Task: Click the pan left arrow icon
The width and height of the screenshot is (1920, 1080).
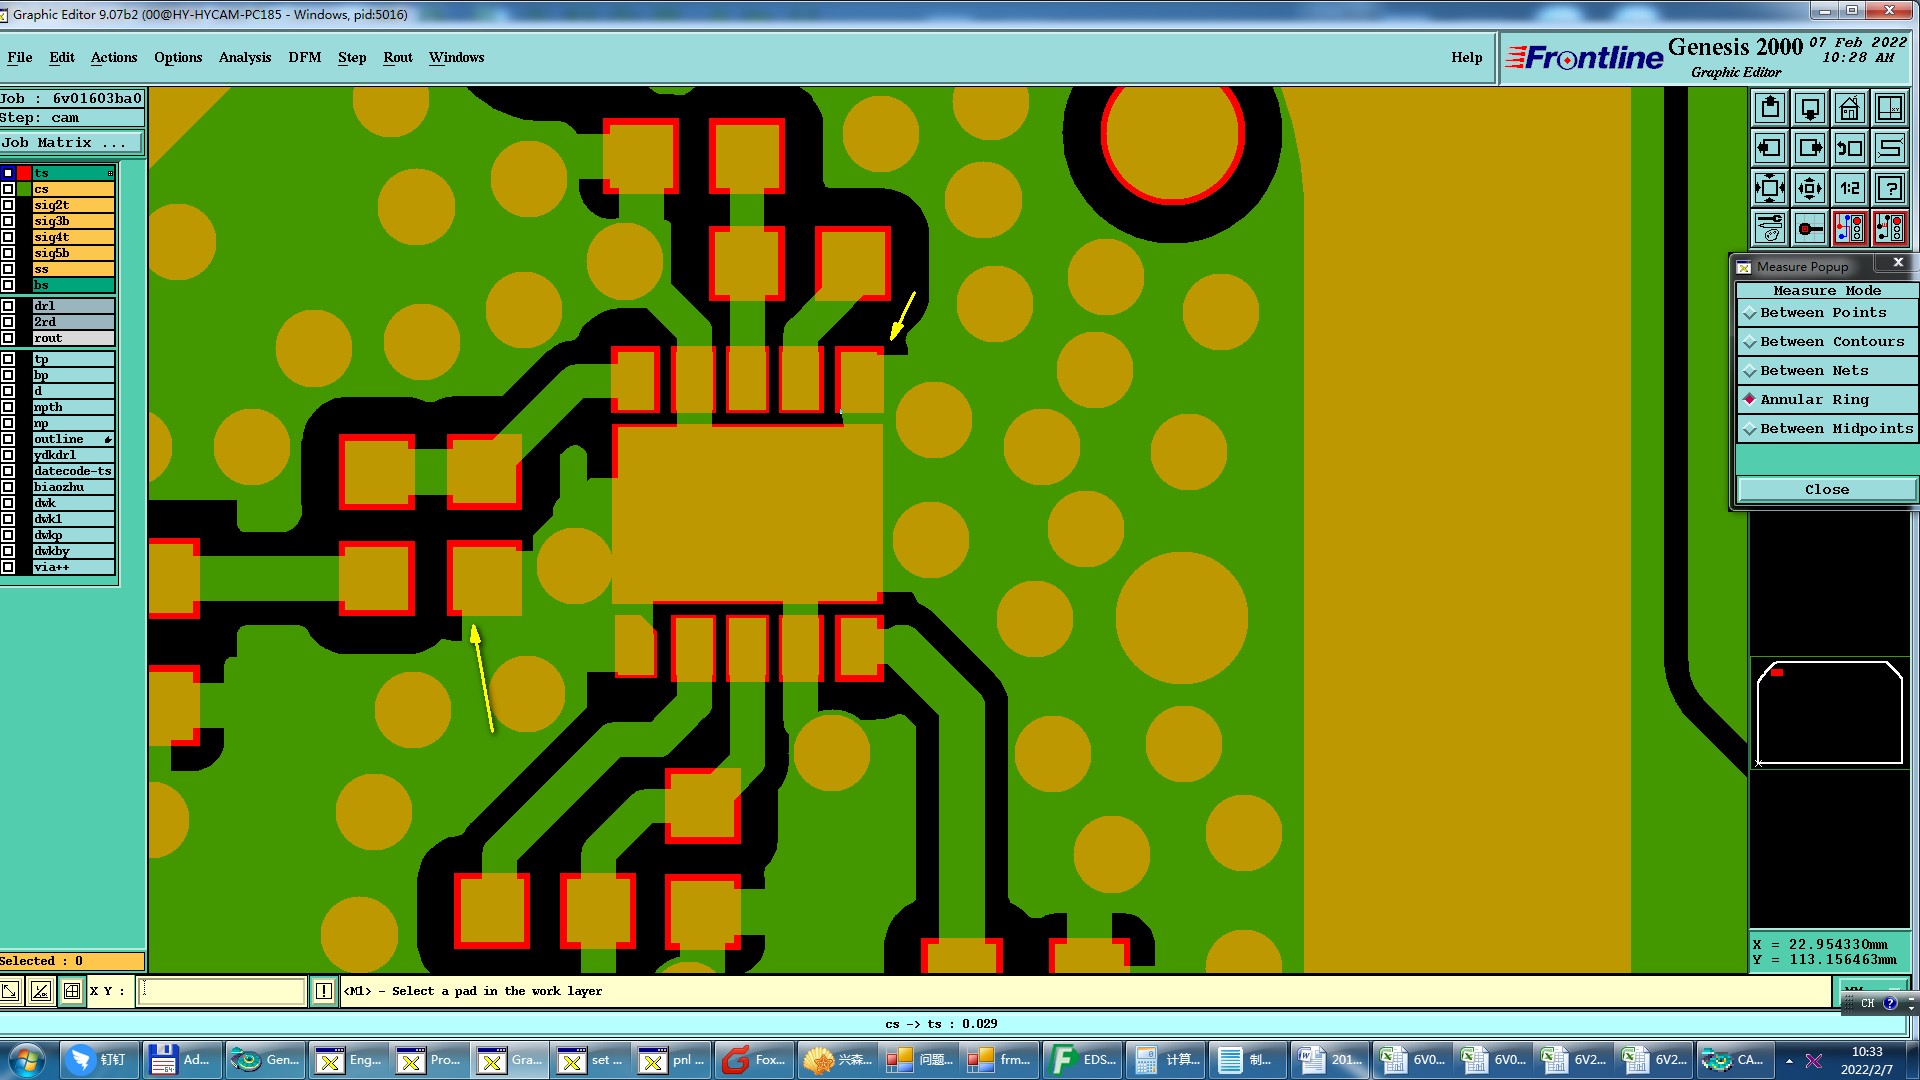Action: pos(1769,148)
